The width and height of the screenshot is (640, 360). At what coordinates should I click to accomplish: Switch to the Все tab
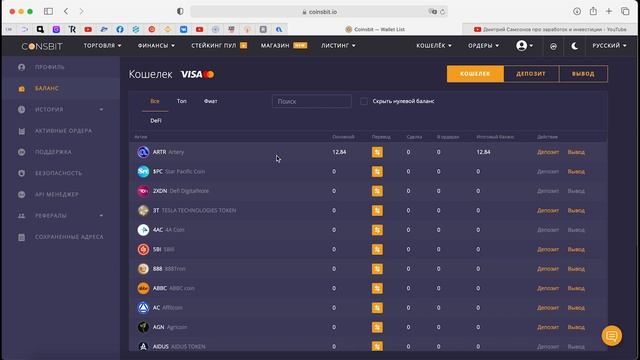pos(155,101)
